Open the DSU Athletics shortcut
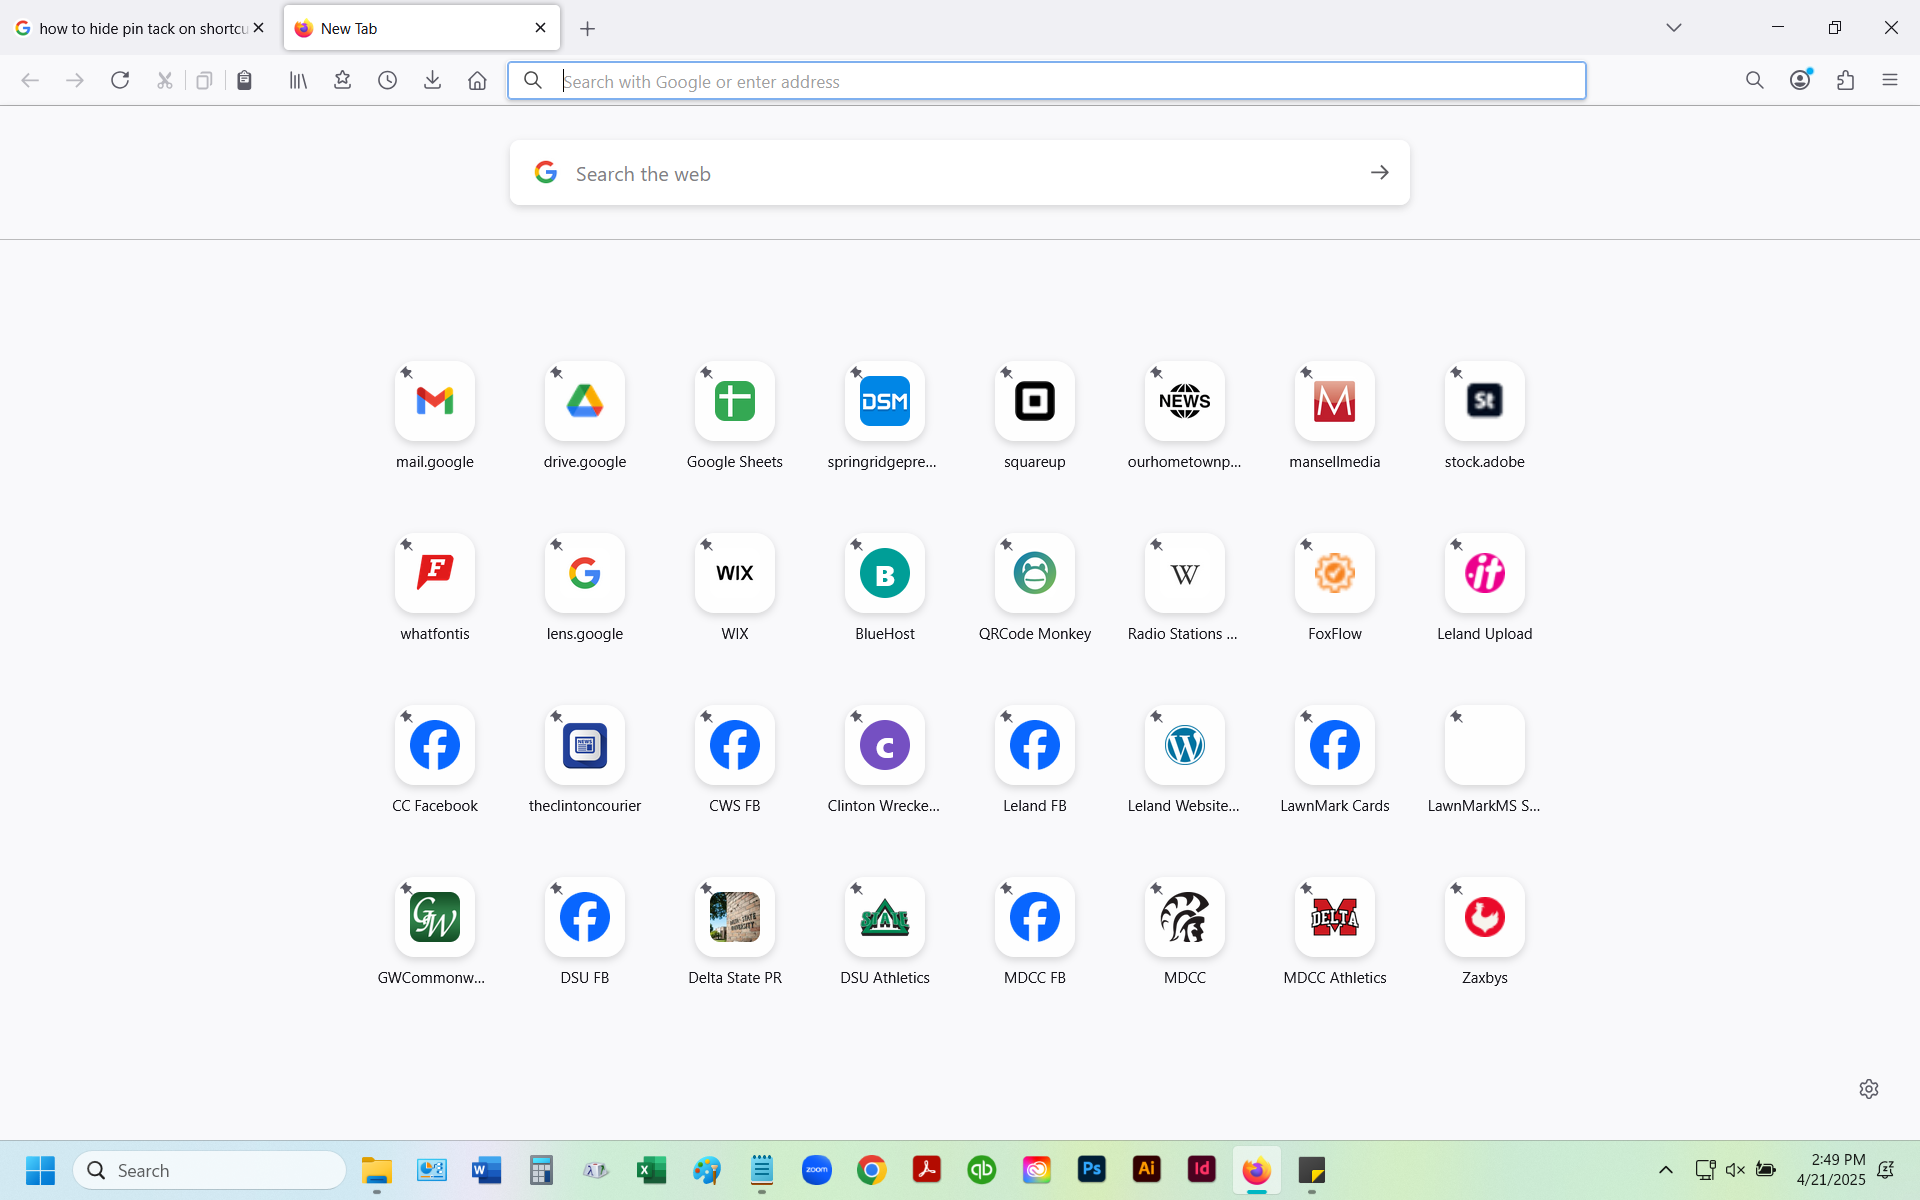Viewport: 1920px width, 1200px height. click(885, 917)
